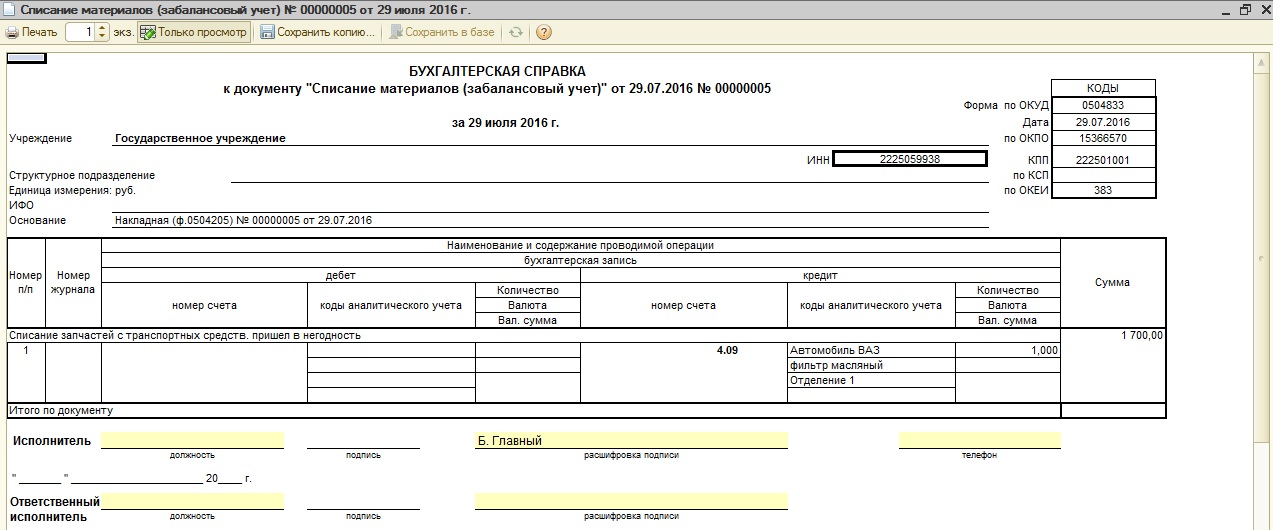This screenshot has height=530, width=1273.
Task: Click the copies count input field
Action: tap(81, 32)
